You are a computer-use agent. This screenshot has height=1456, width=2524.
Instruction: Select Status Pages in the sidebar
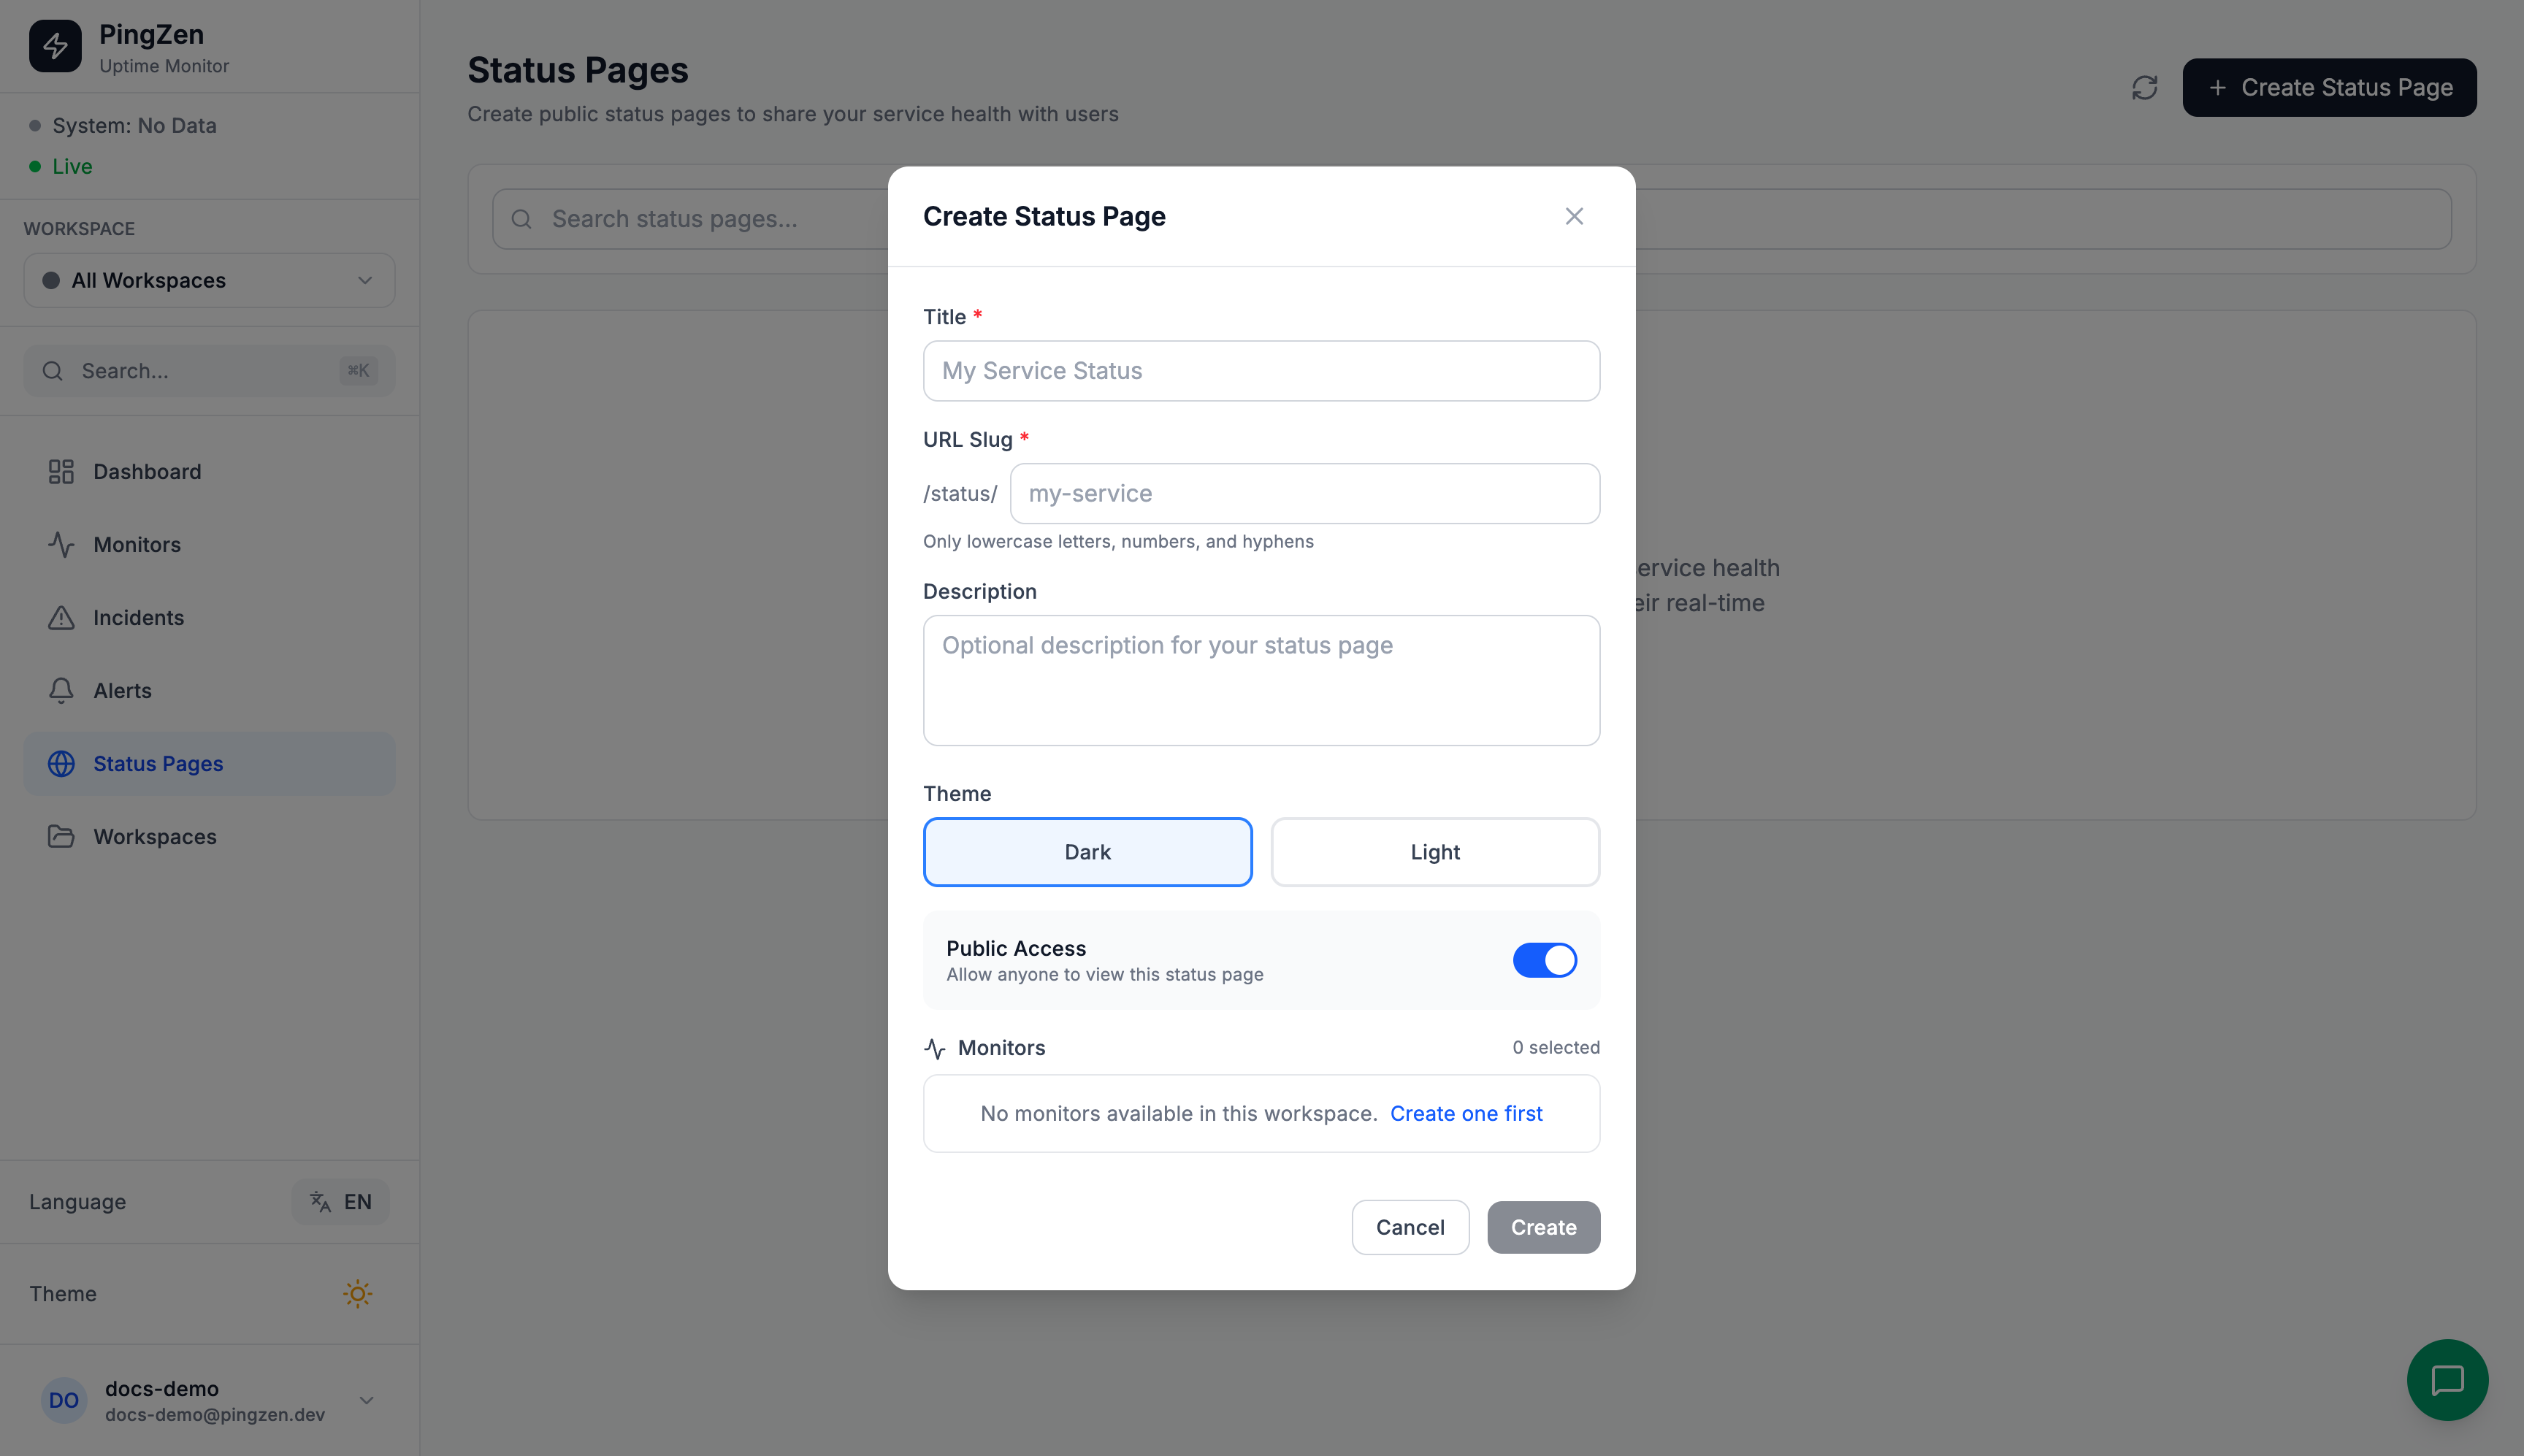pos(209,764)
